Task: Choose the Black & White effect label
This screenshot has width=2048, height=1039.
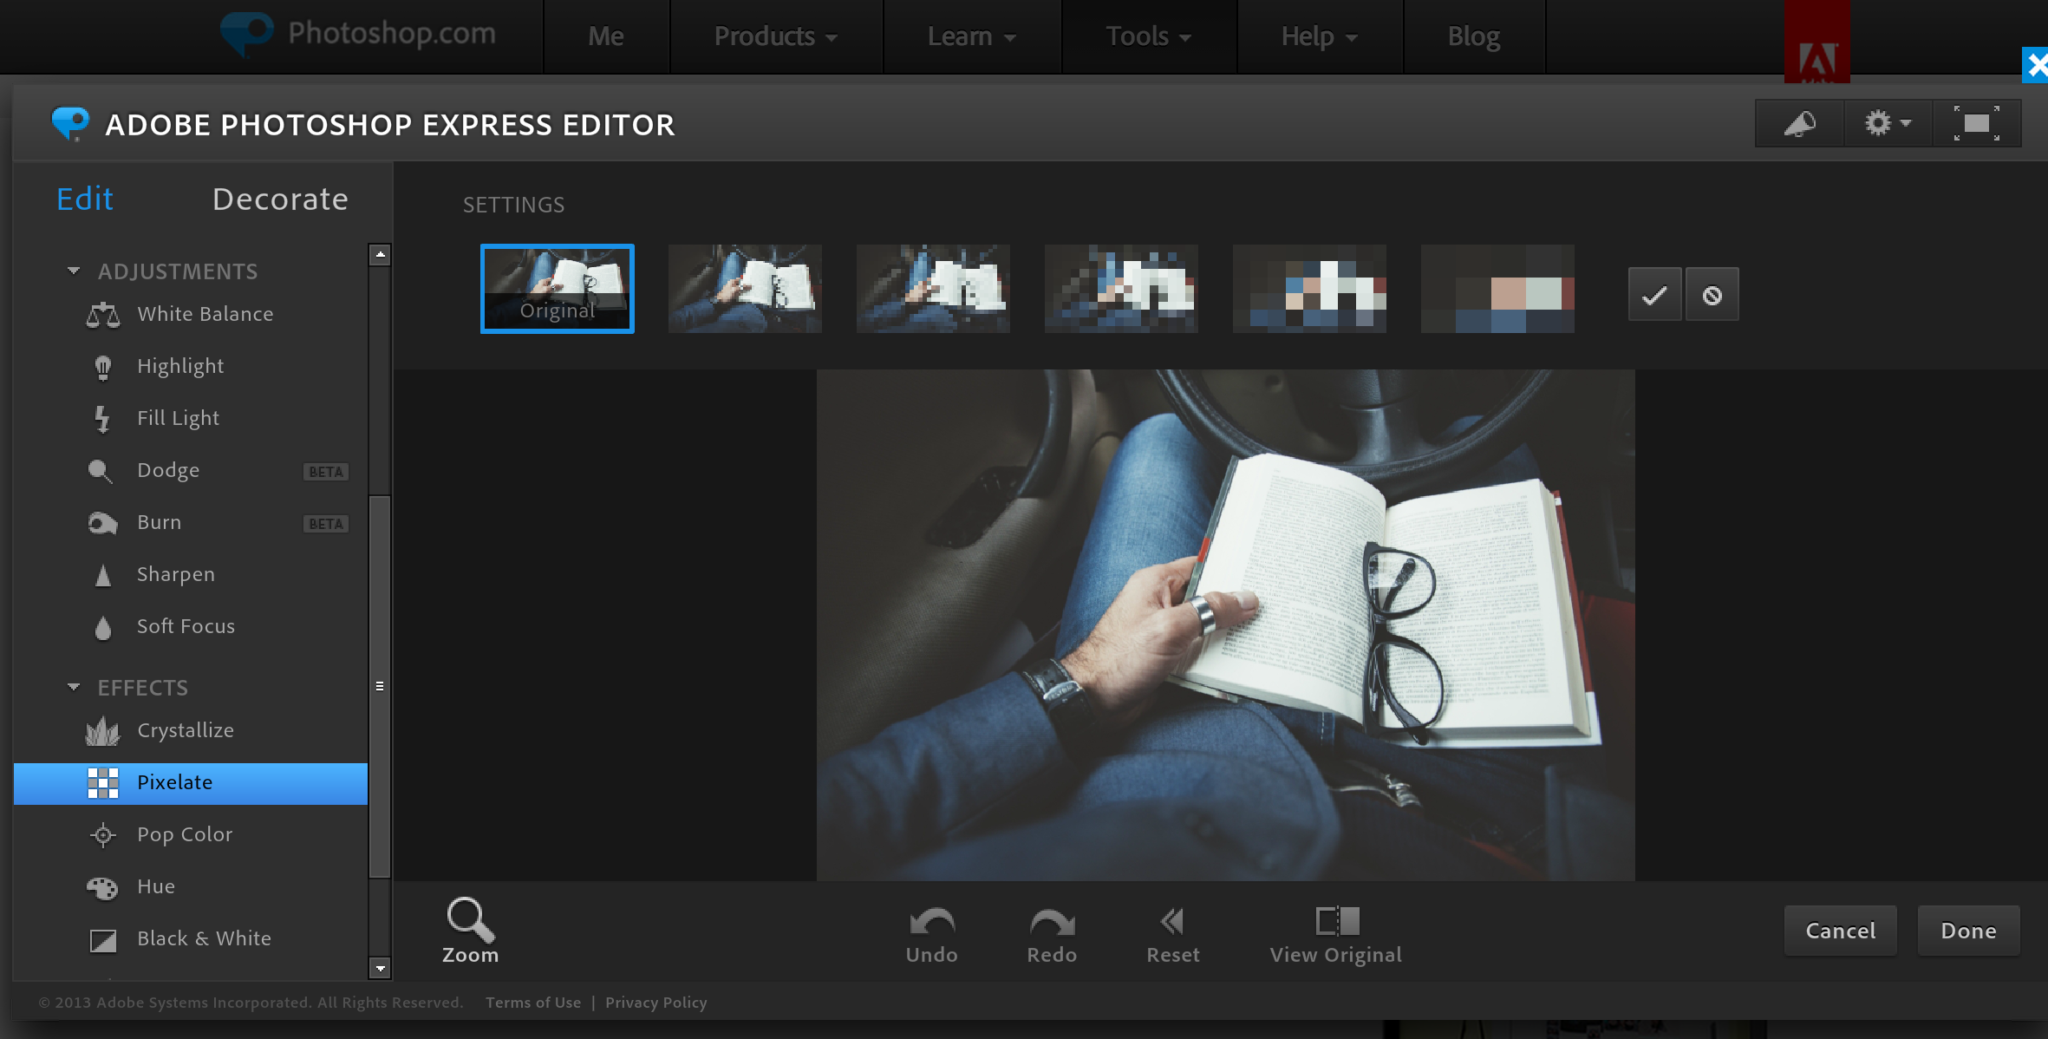Action: click(x=204, y=939)
